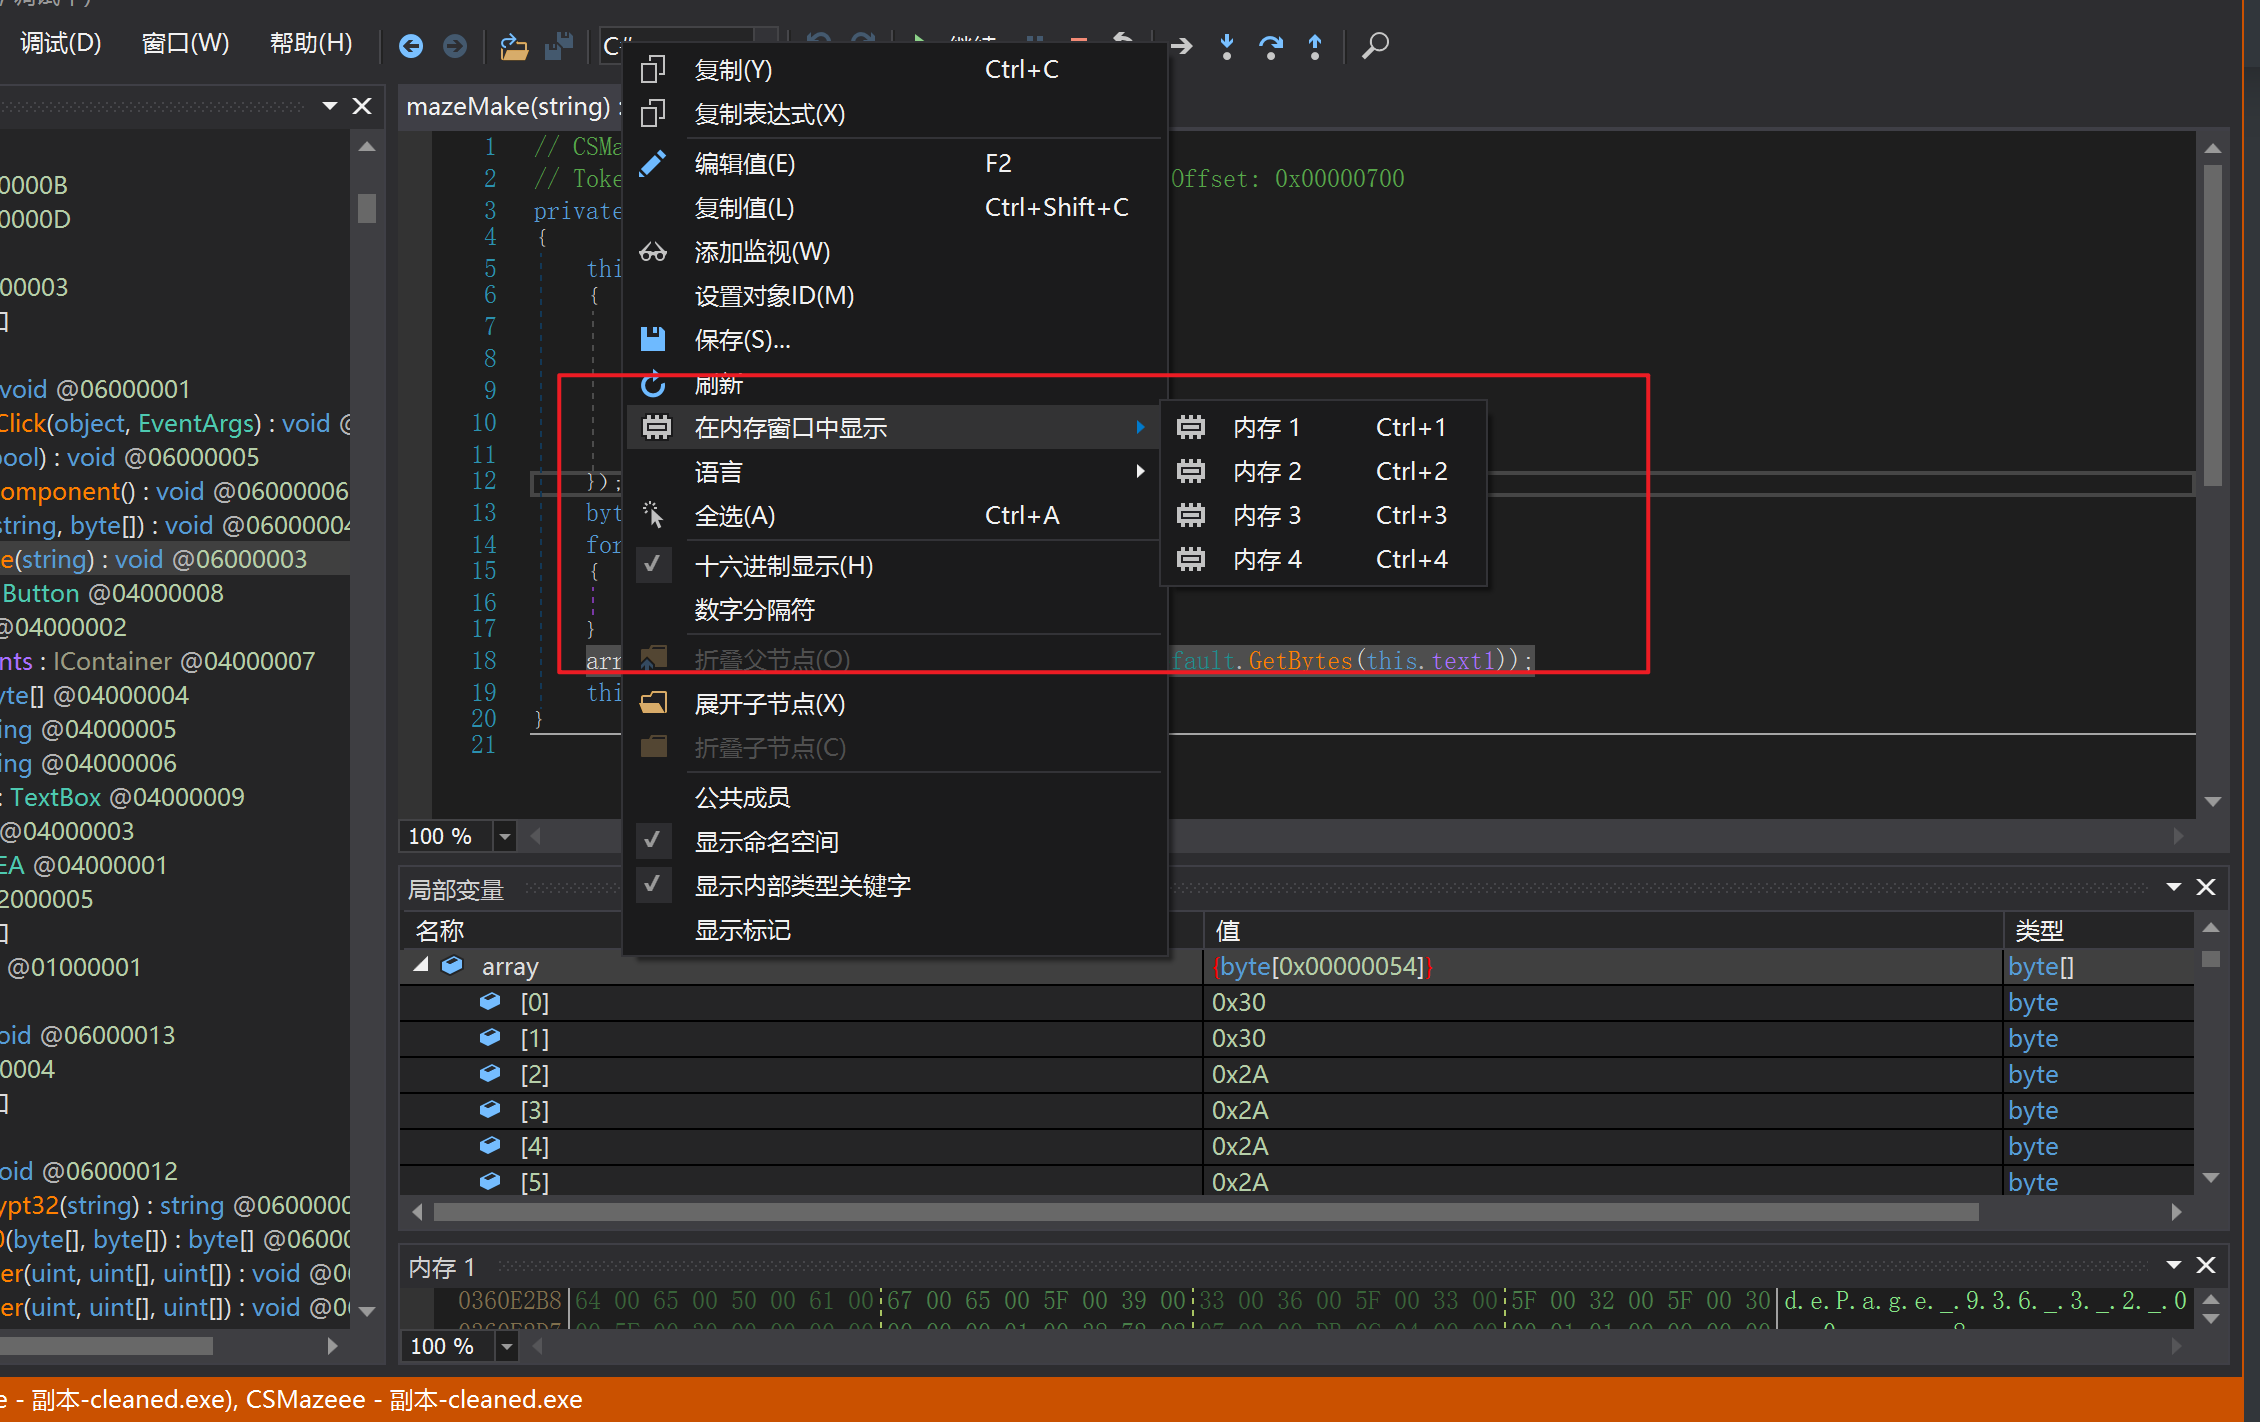Viewport: 2260px width, 1422px height.
Task: Click the step out debug icon
Action: 1315,46
